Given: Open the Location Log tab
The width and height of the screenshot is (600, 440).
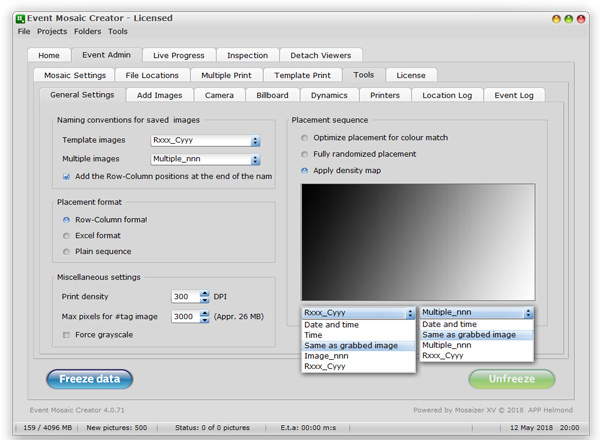Looking at the screenshot, I should pyautogui.click(x=447, y=95).
